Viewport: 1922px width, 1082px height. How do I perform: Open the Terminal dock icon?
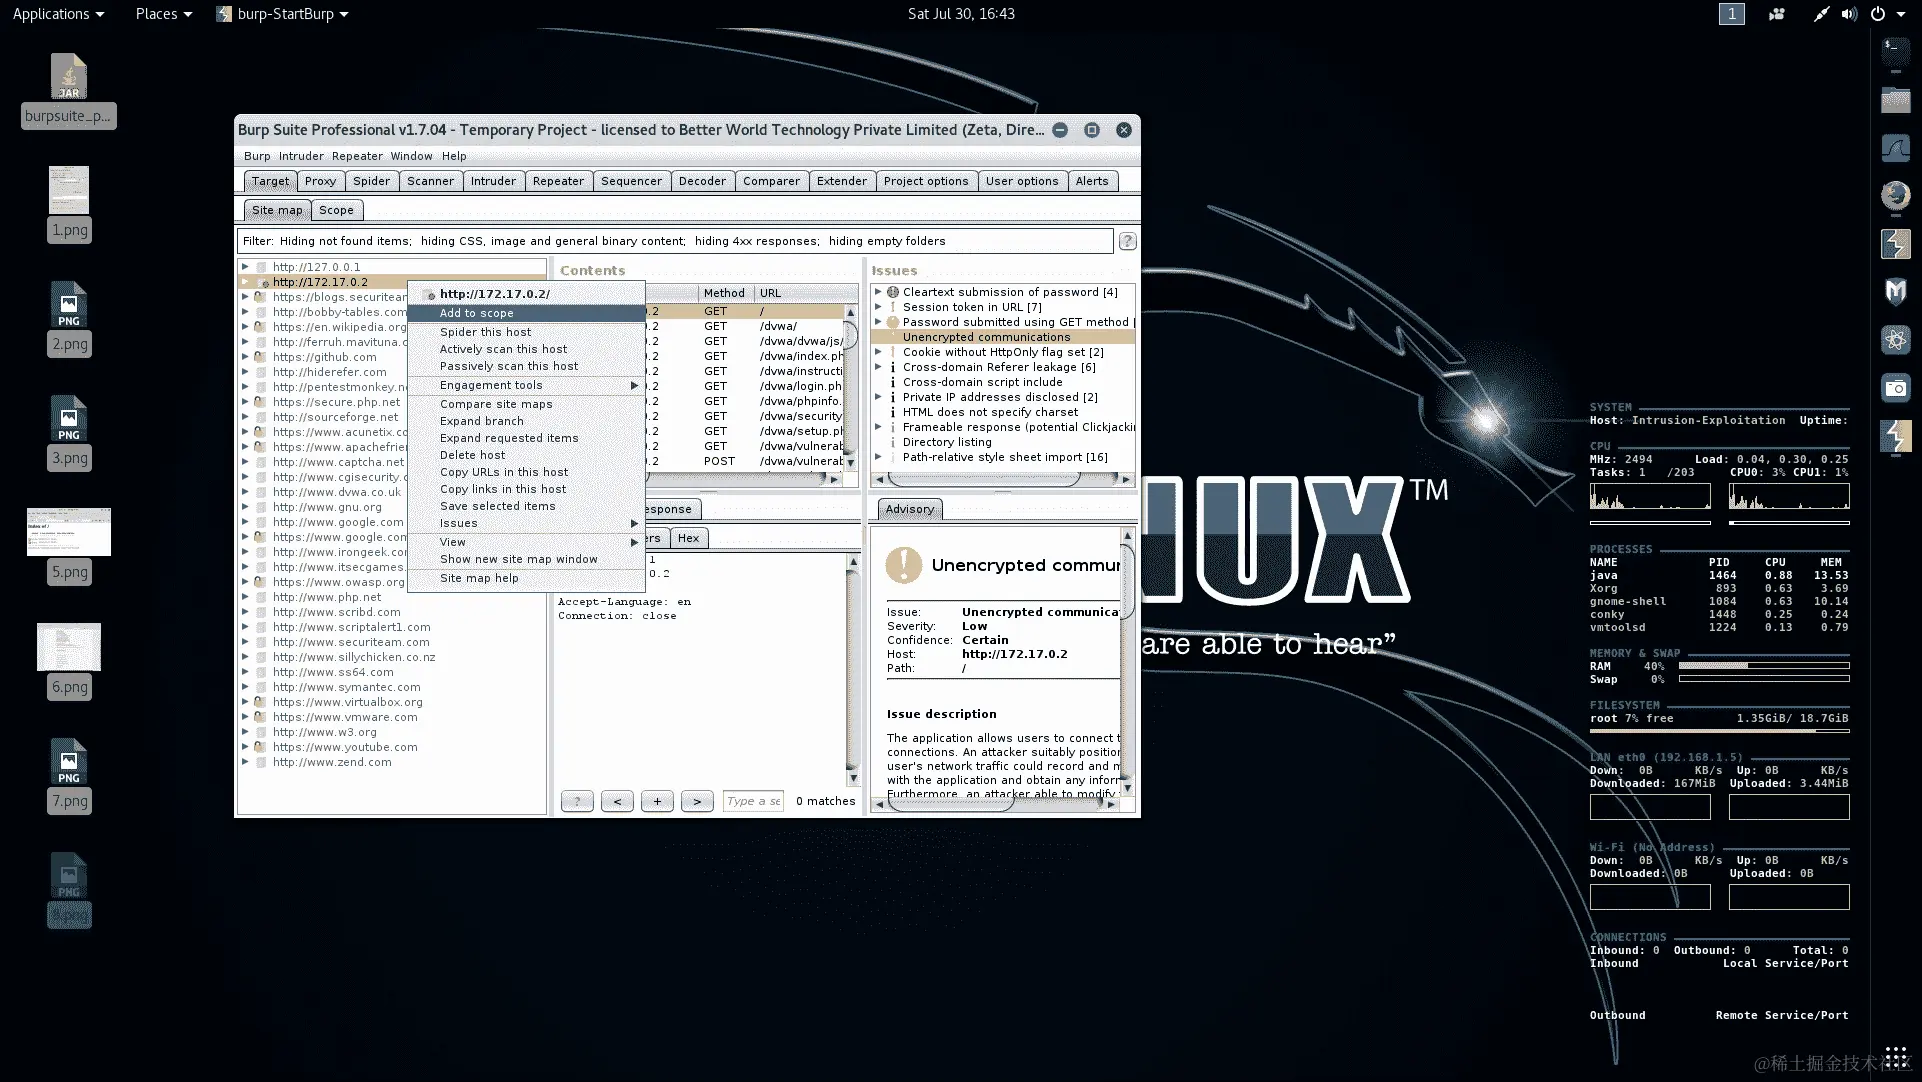[1895, 51]
